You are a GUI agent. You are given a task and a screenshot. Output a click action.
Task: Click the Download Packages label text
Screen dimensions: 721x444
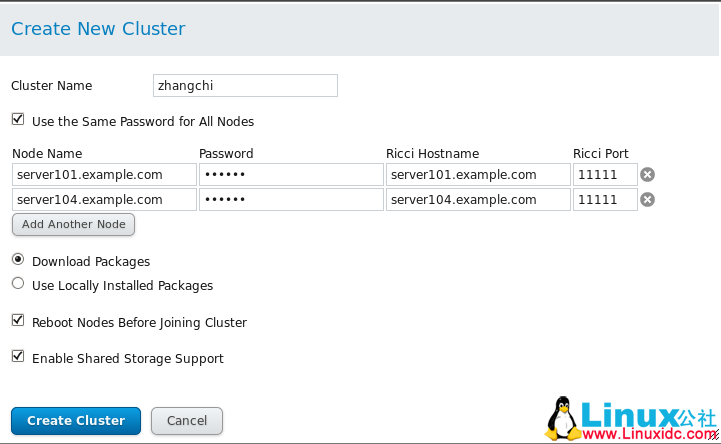click(x=91, y=262)
